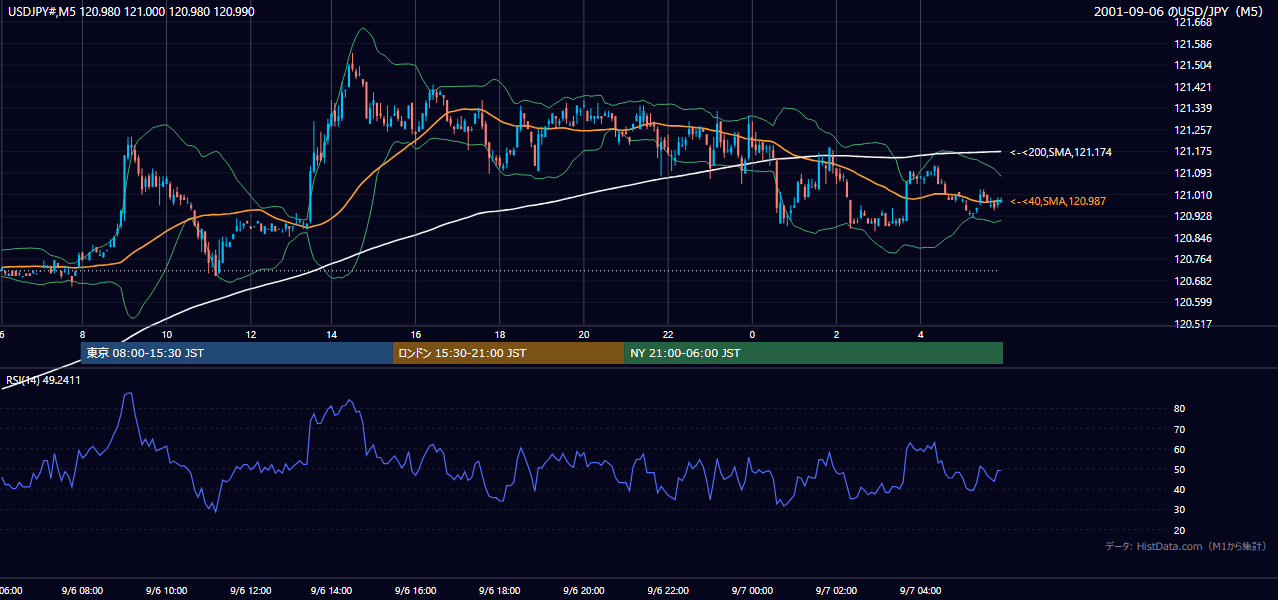The image size is (1278, 600).
Task: Click hour label 12 under the price chart
Action: (x=250, y=335)
